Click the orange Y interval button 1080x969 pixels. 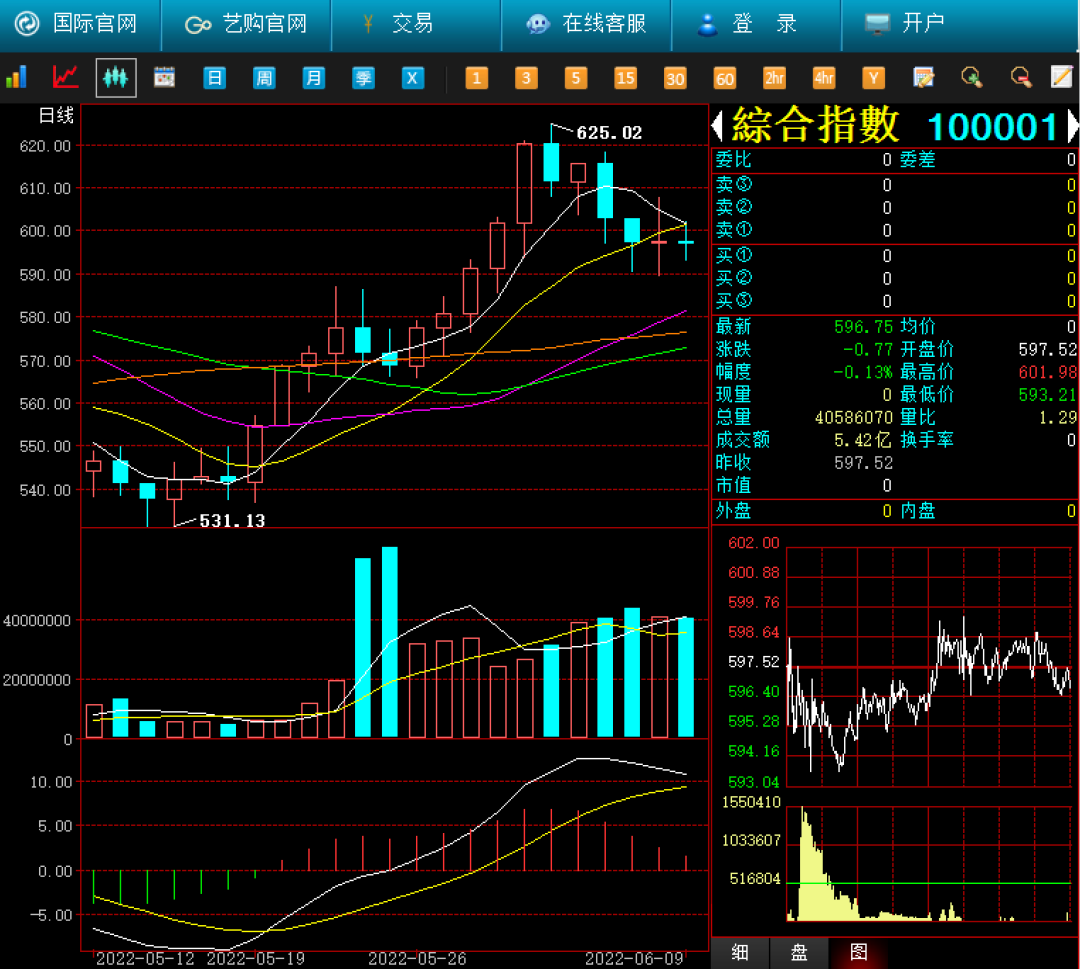click(x=873, y=78)
